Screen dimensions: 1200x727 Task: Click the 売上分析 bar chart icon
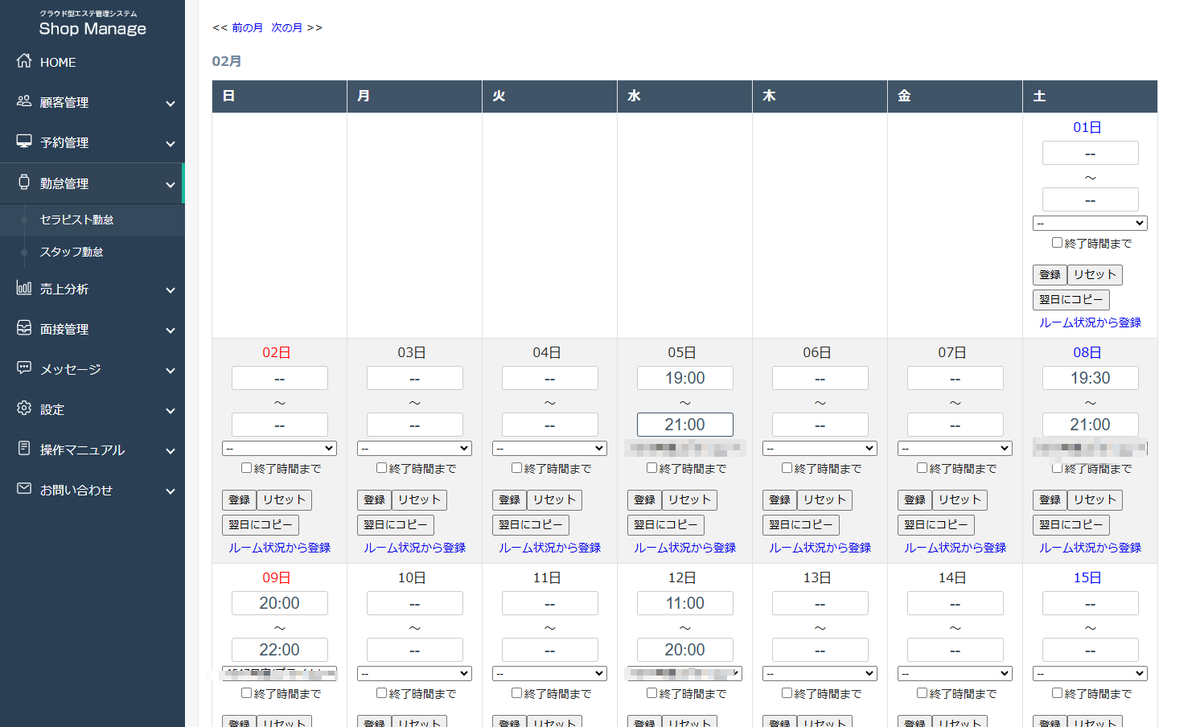coord(25,289)
